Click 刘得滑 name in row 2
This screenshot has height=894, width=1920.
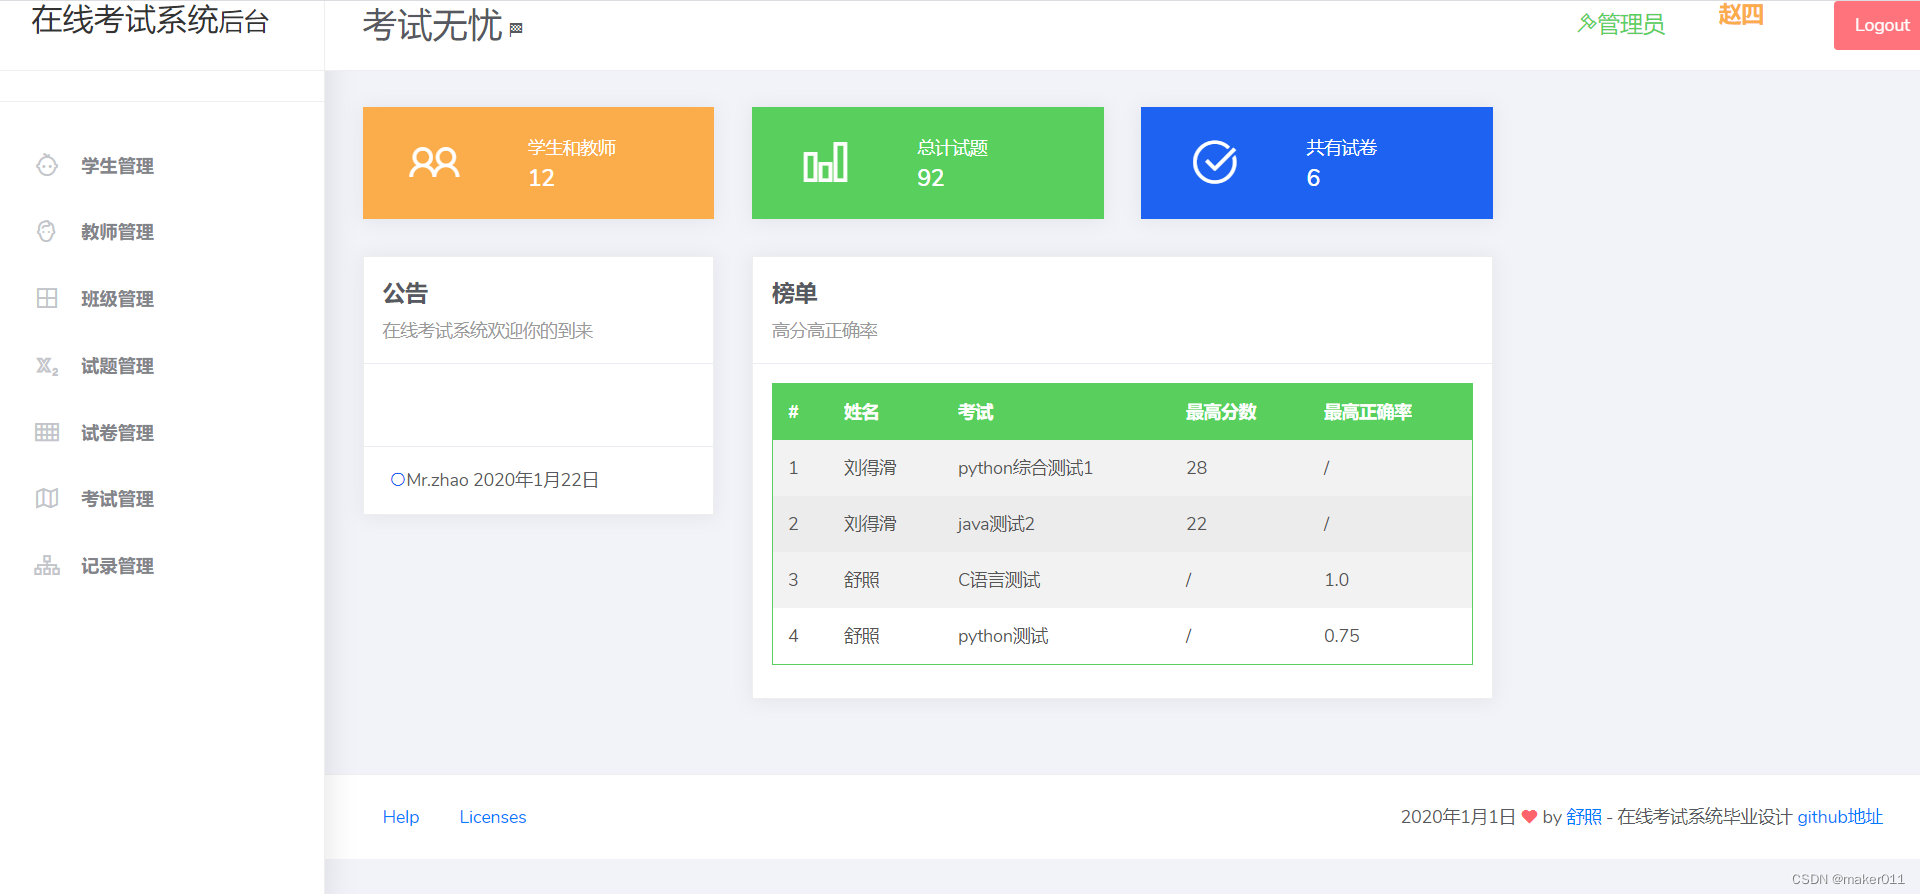(x=870, y=524)
